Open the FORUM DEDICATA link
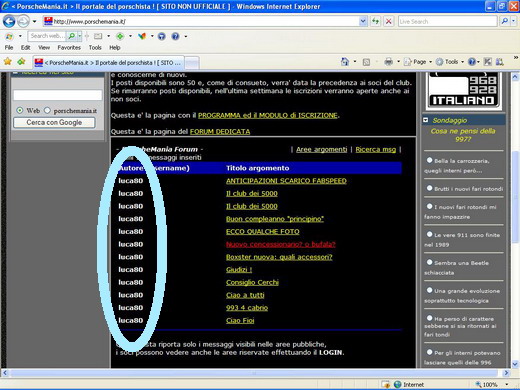Image resolution: width=520 pixels, height=390 pixels. click(220, 132)
